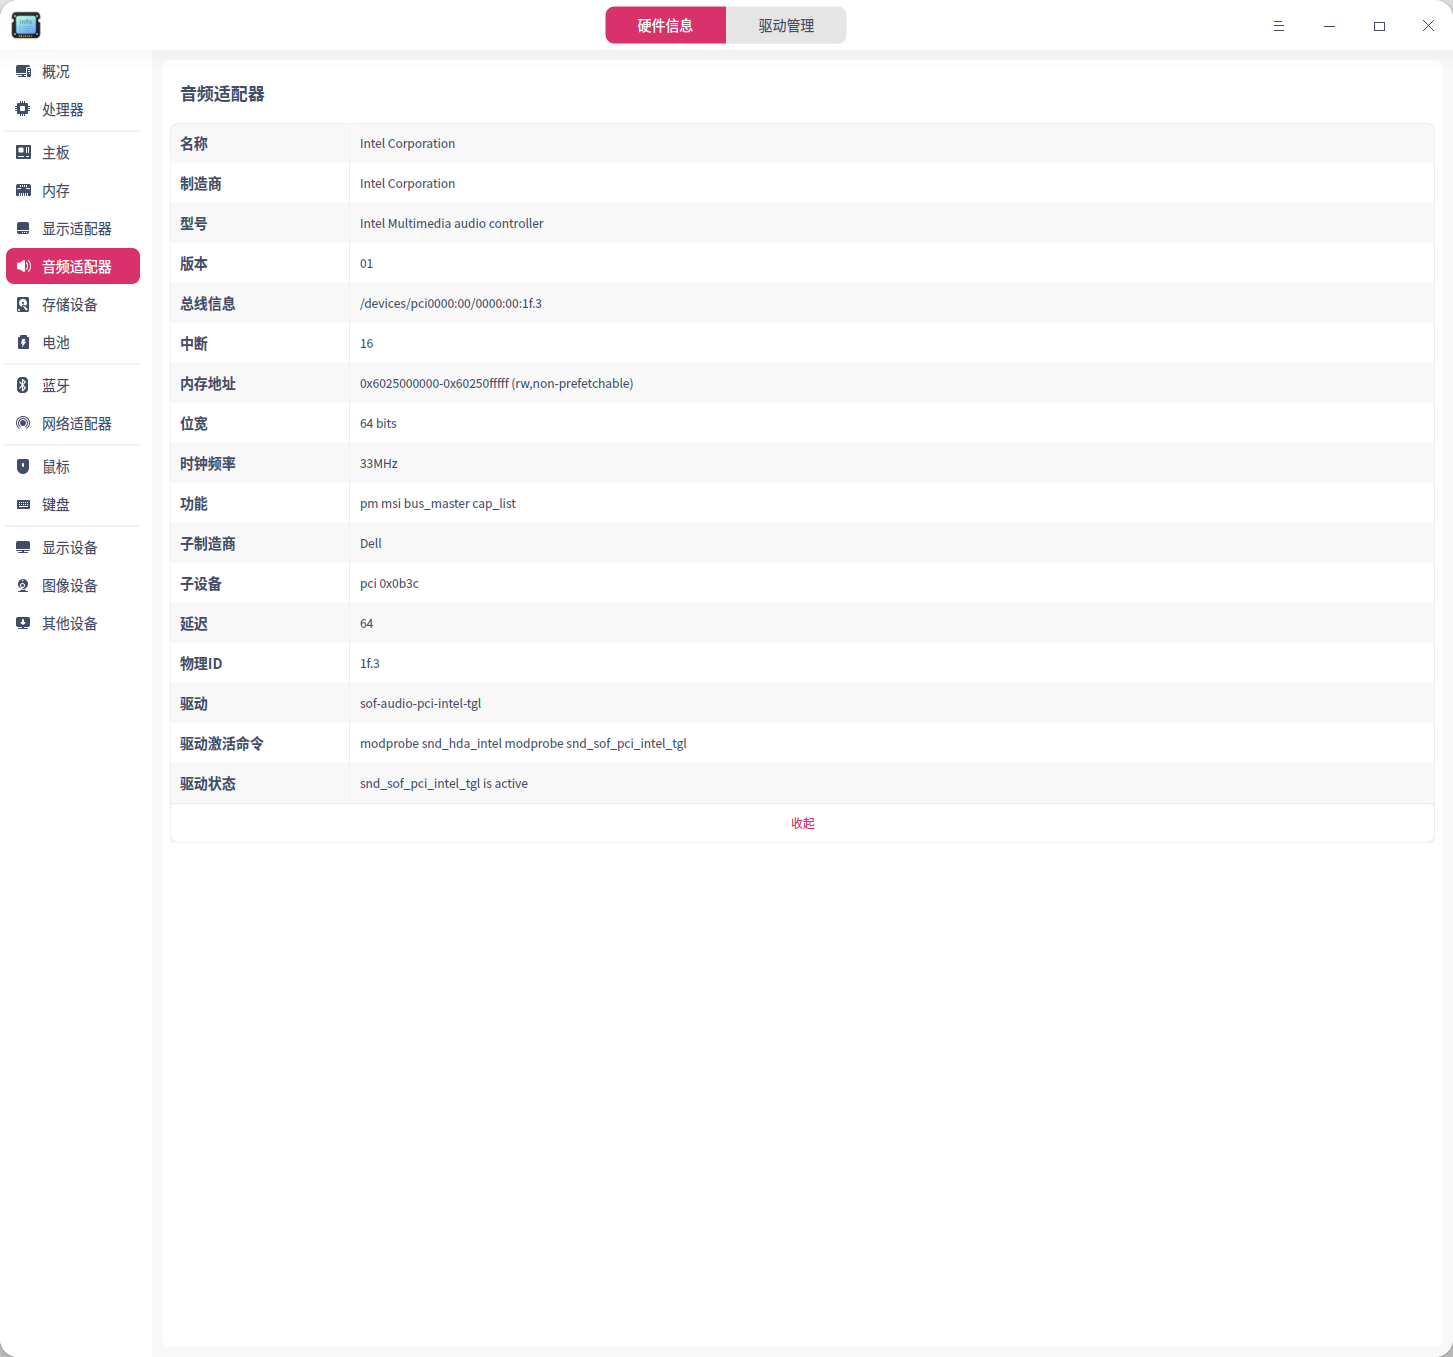This screenshot has height=1357, width=1453.
Task: Click the model value 'Intel Multimedia audio controller'
Action: click(452, 223)
